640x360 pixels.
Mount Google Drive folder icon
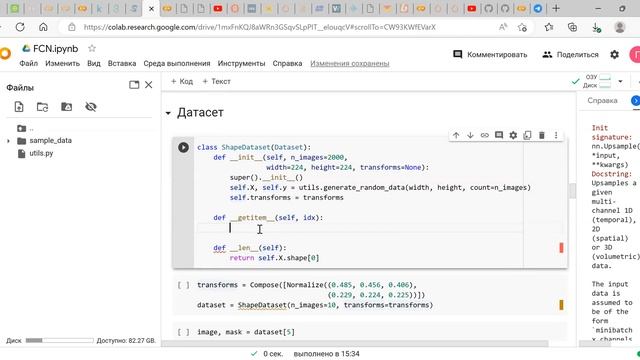[66, 107]
